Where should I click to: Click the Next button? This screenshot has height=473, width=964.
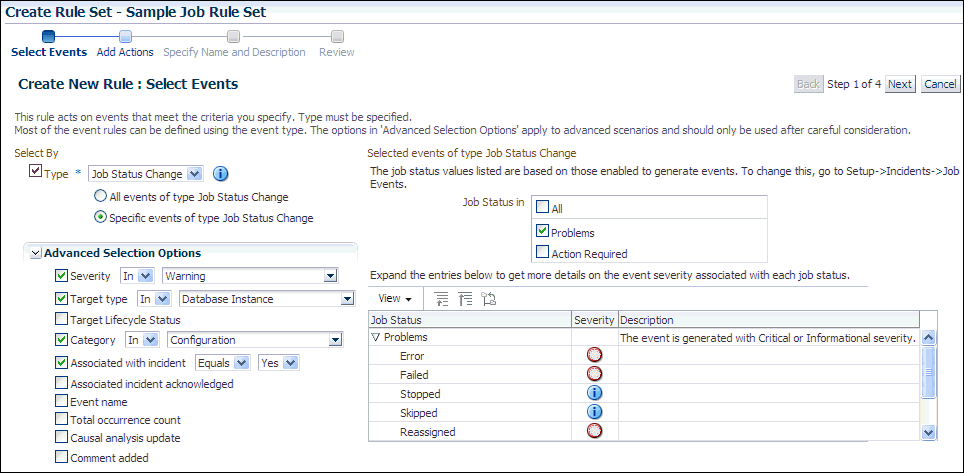pos(900,84)
